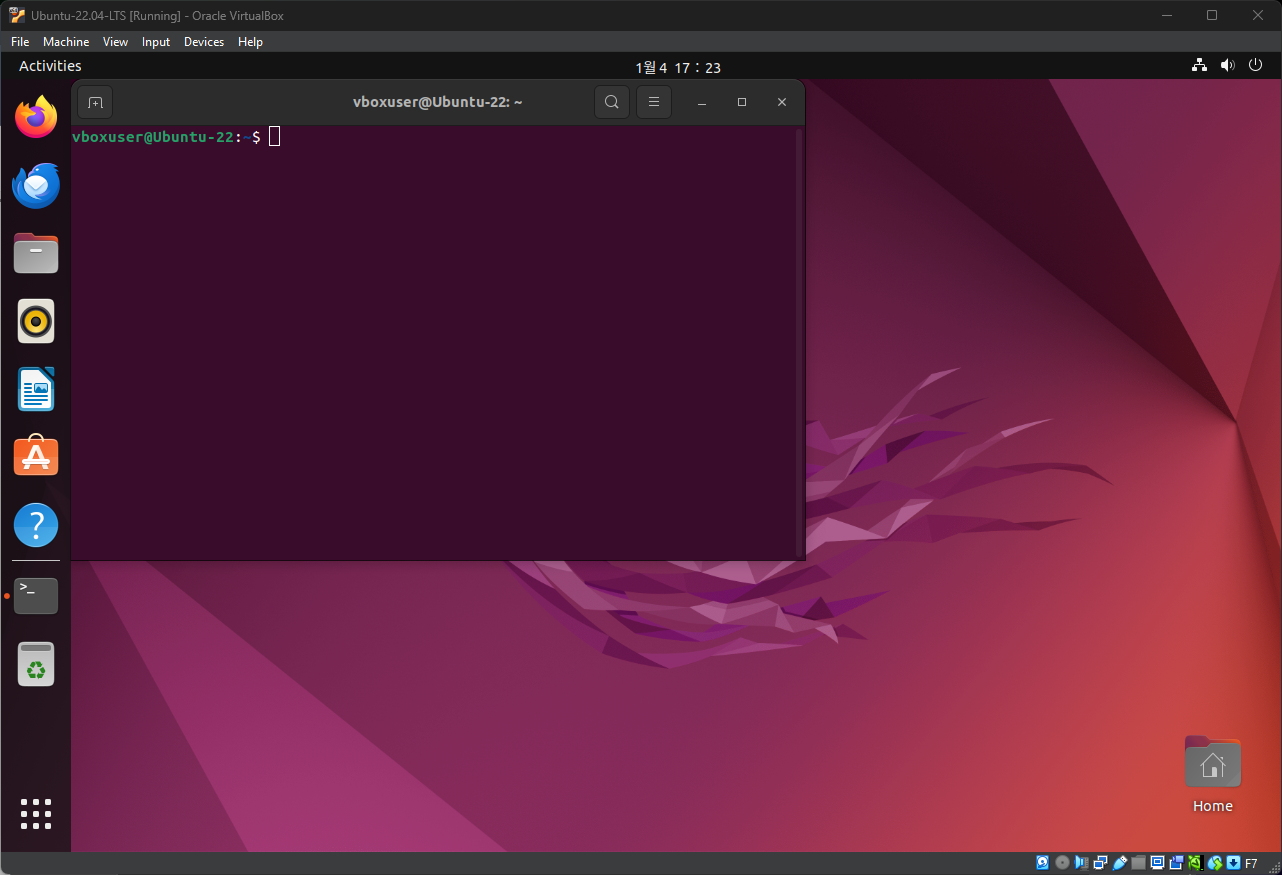Show Applications grid at dock bottom
The height and width of the screenshot is (875, 1282).
click(36, 814)
